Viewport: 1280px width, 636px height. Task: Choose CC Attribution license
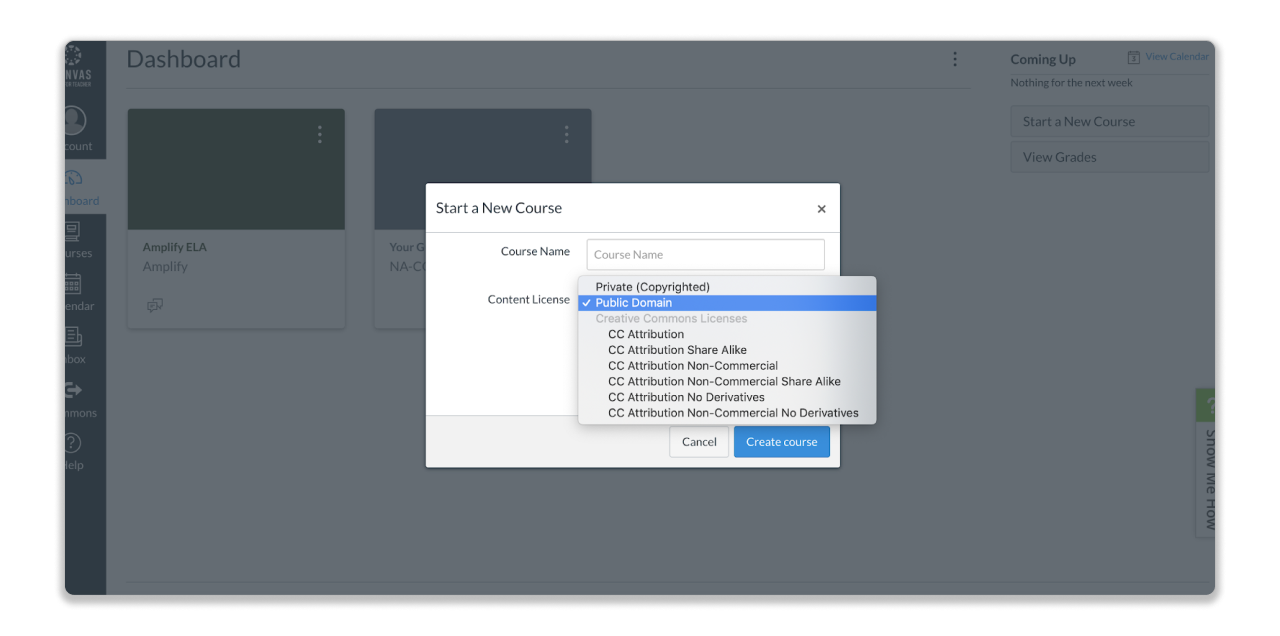tap(727, 334)
